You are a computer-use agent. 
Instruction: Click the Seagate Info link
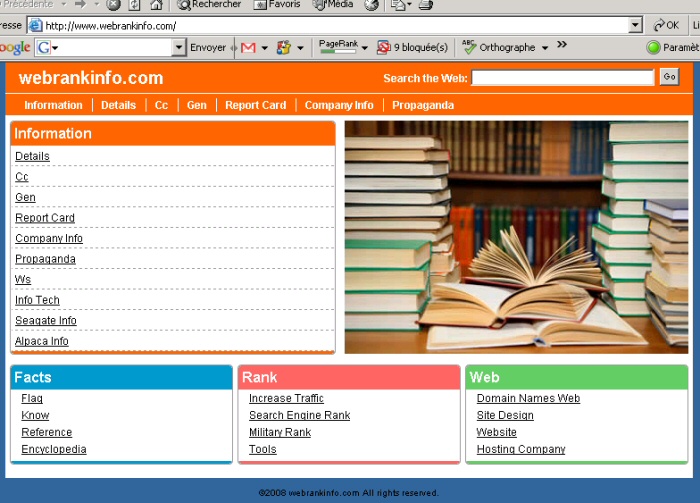coord(46,320)
